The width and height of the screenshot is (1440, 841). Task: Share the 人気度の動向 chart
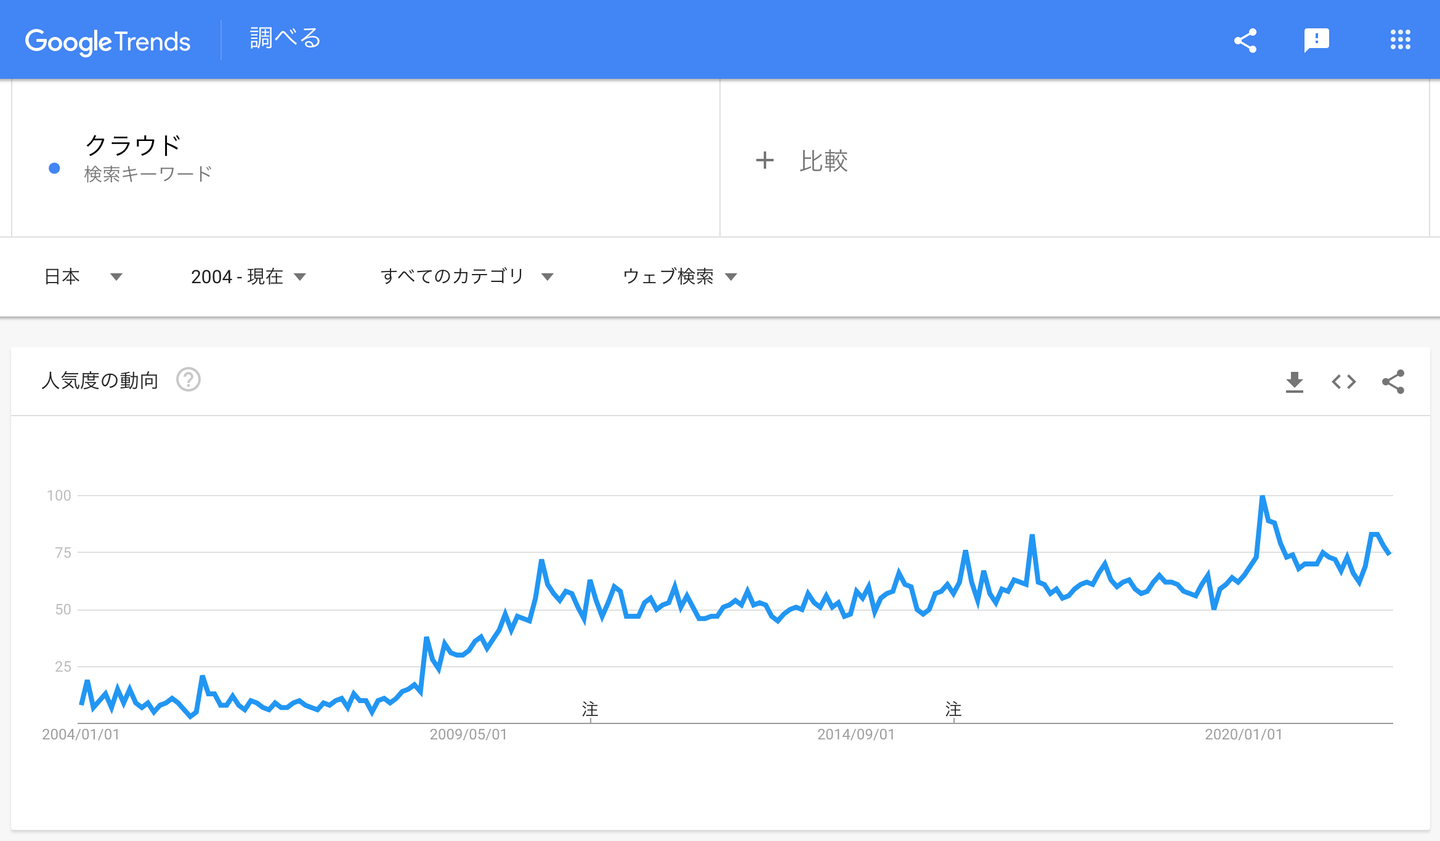pyautogui.click(x=1393, y=381)
